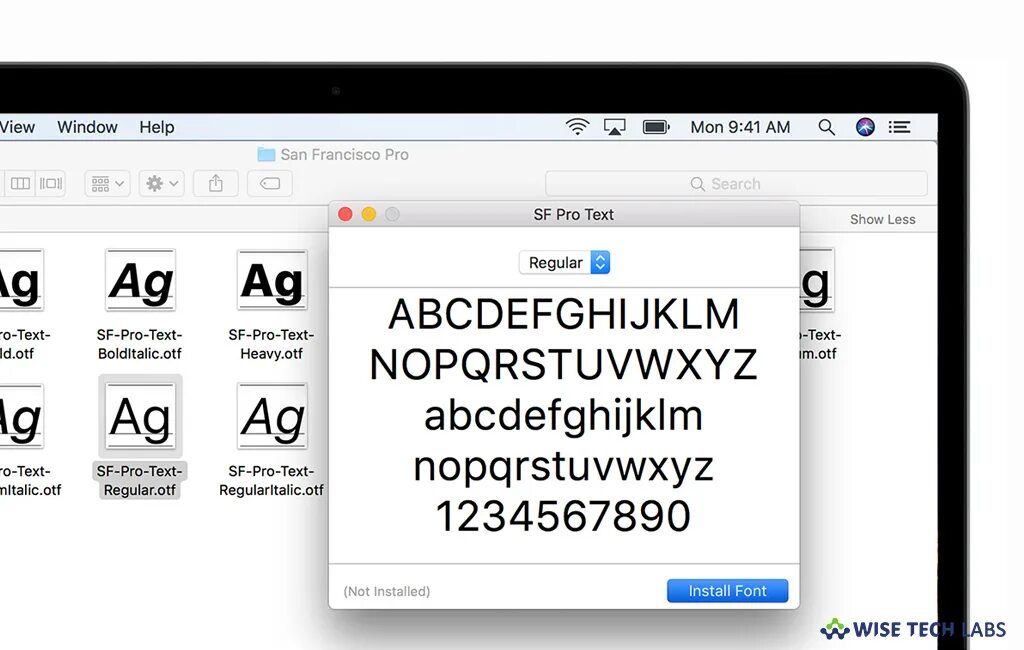Click the San Francisco Pro folder icon
Screen dimensions: 1024x650
pyautogui.click(x=266, y=155)
